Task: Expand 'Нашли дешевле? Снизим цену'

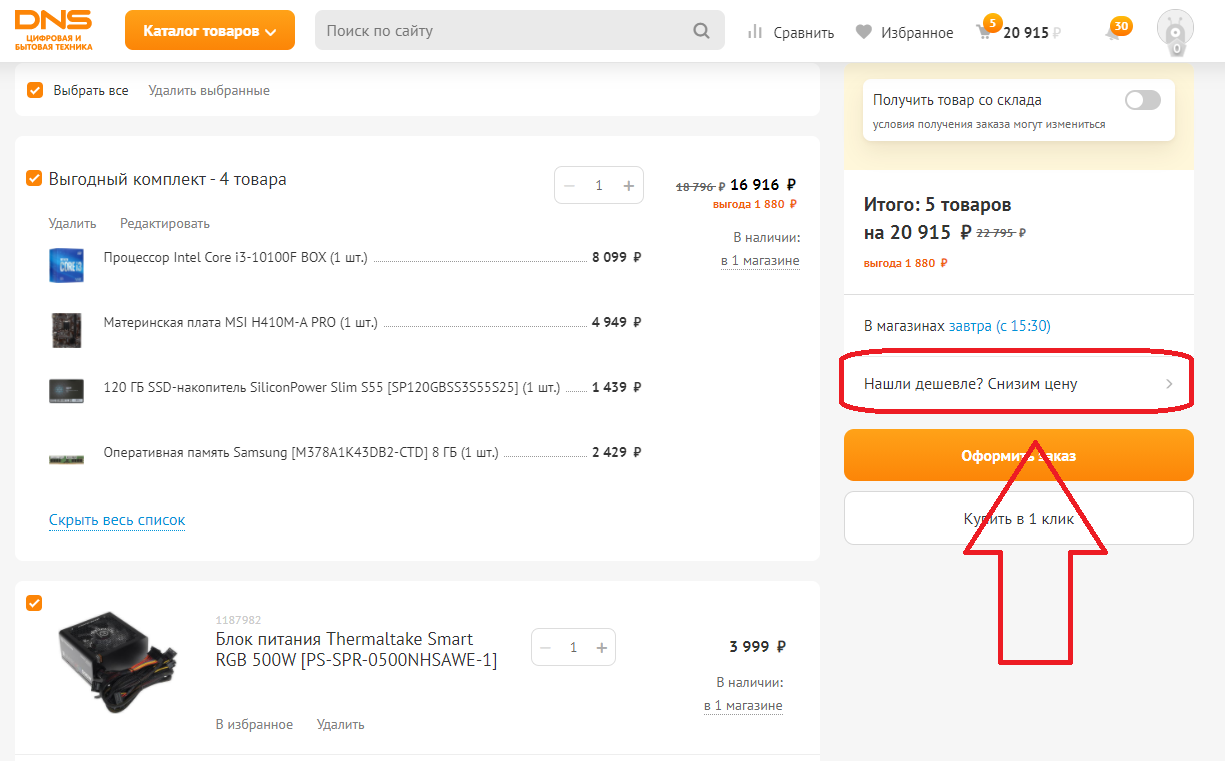Action: [1018, 384]
